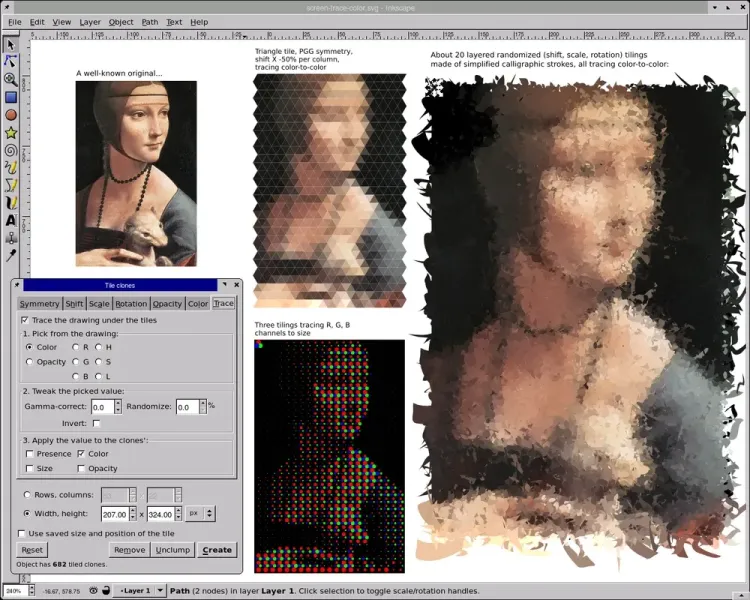Viewport: 750px width, 600px height.
Task: Select the Color pick radio button
Action: click(30, 347)
